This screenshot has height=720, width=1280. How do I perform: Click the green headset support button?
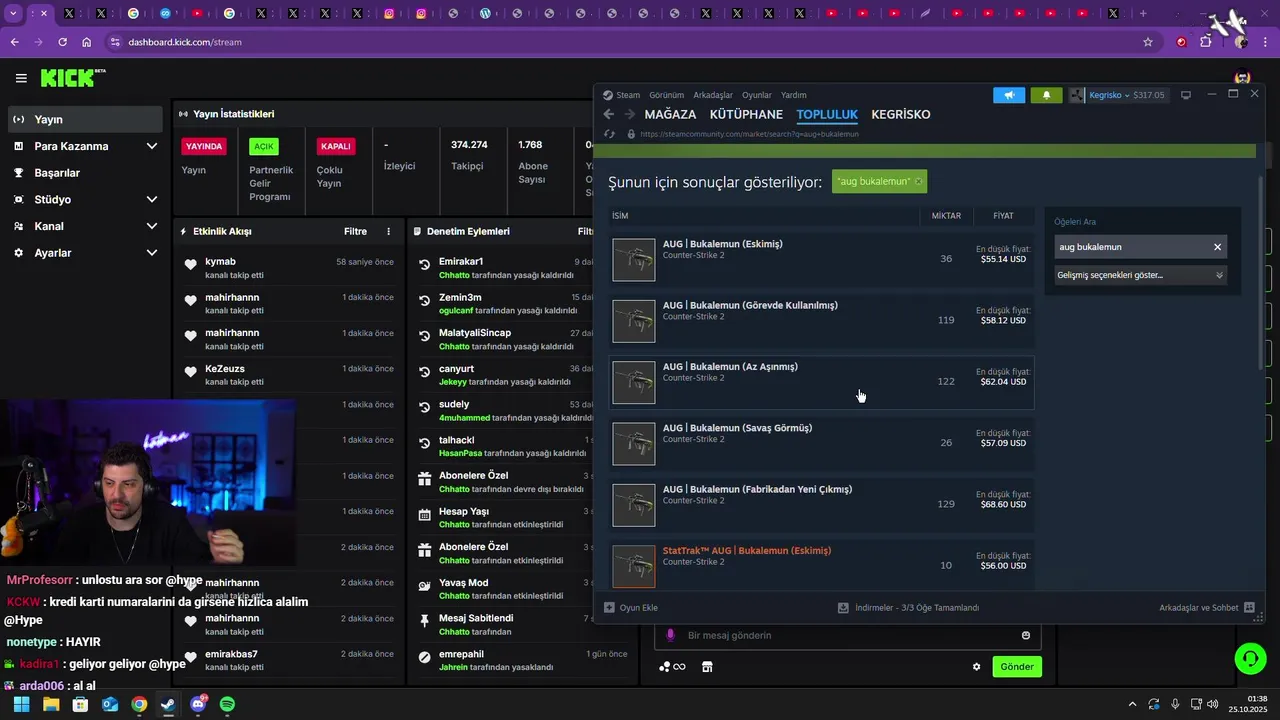pos(1250,658)
